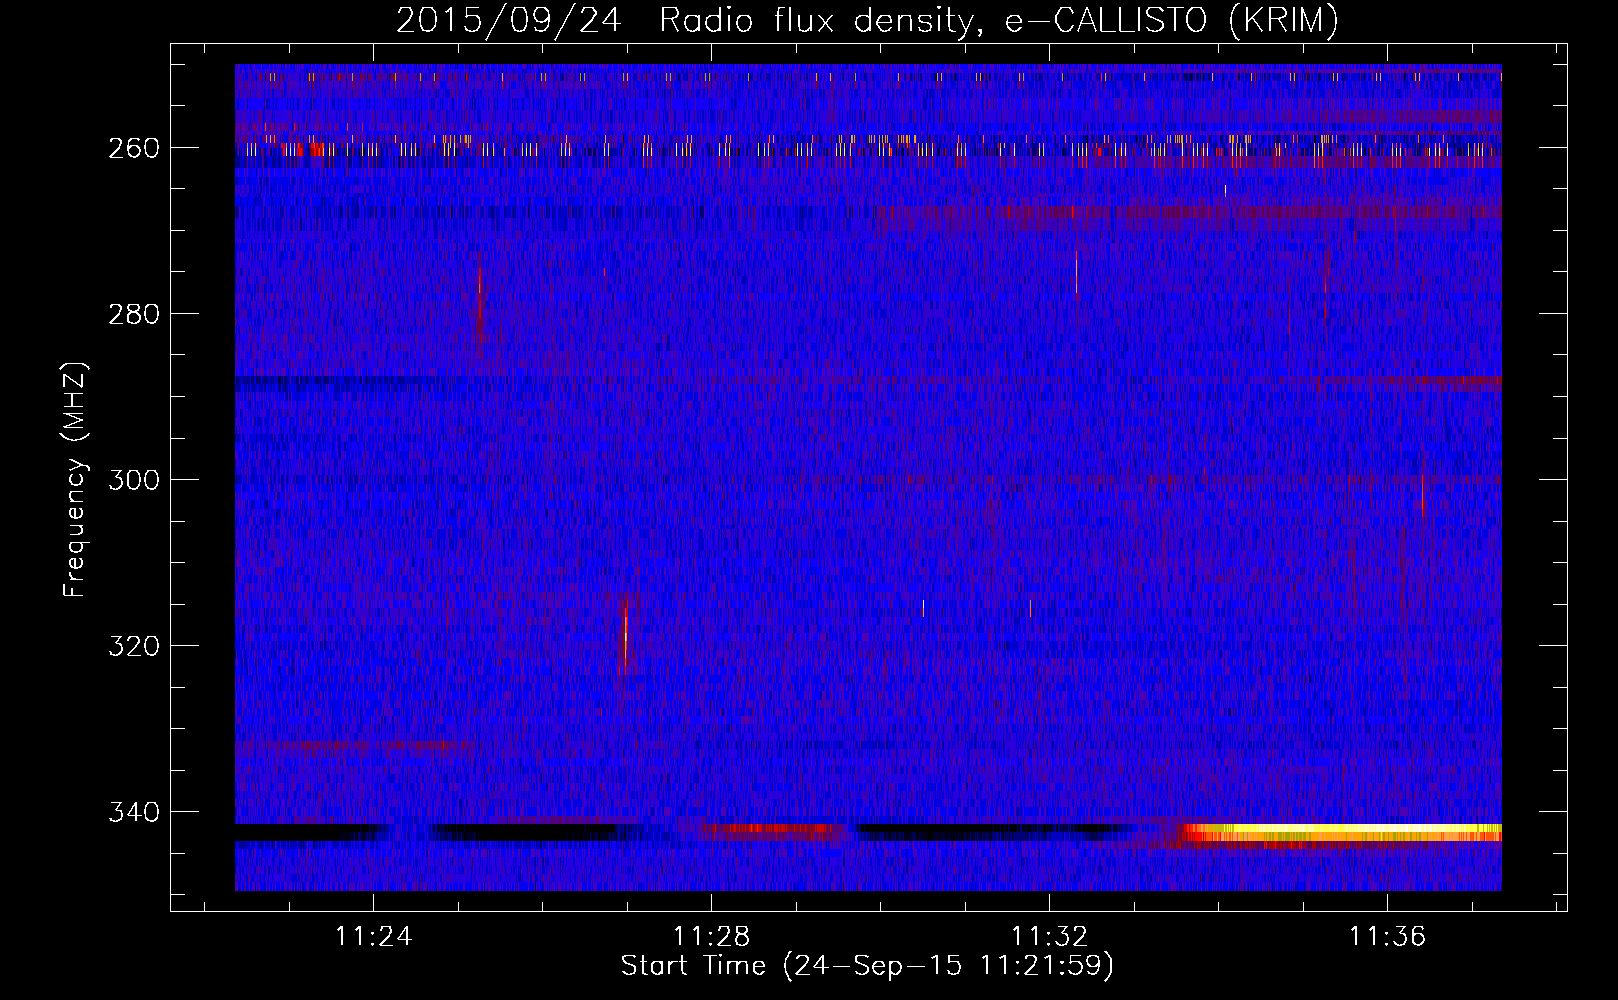Click the vertical spike near 320 MHz at 11:27
Screen dimensions: 1618x1000
tap(625, 638)
